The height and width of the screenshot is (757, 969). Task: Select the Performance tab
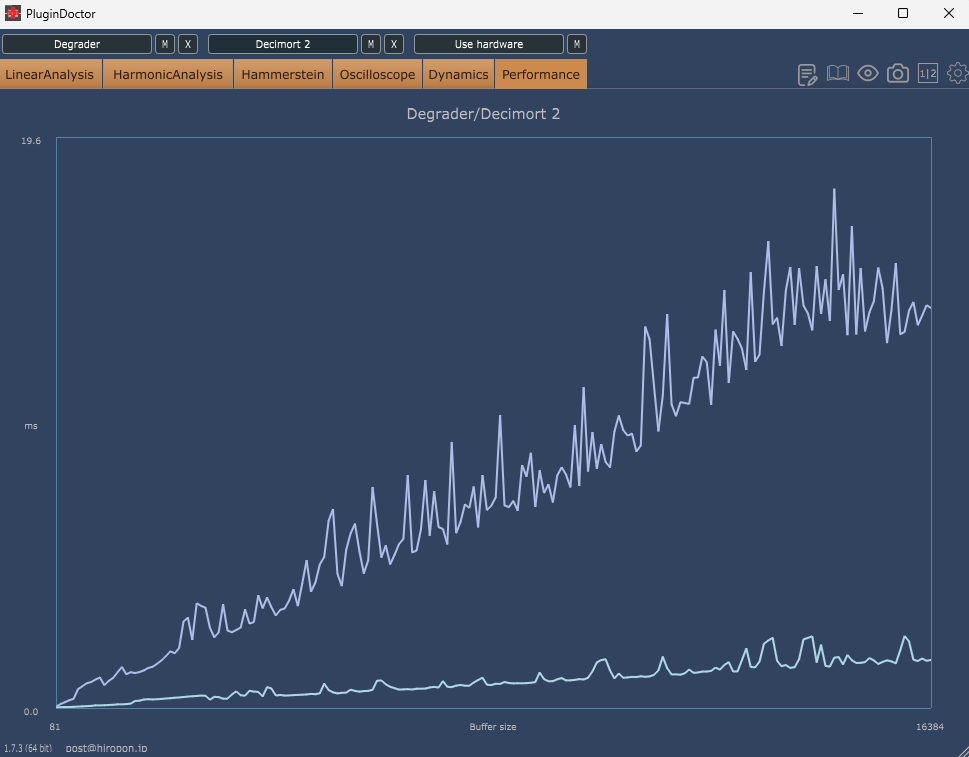pyautogui.click(x=541, y=74)
